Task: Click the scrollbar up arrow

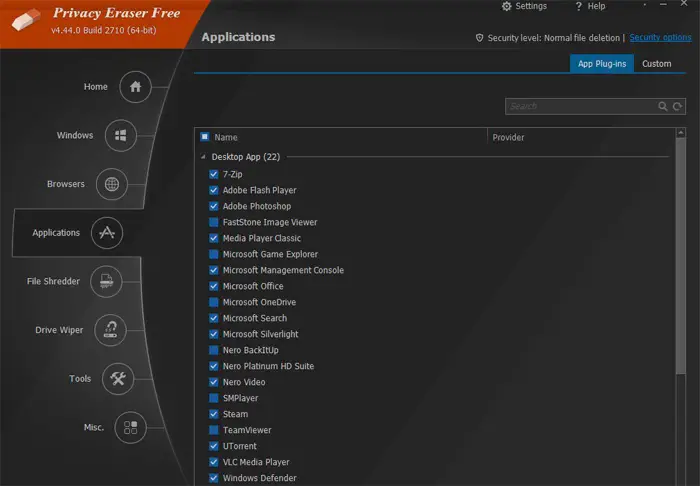Action: (x=680, y=132)
